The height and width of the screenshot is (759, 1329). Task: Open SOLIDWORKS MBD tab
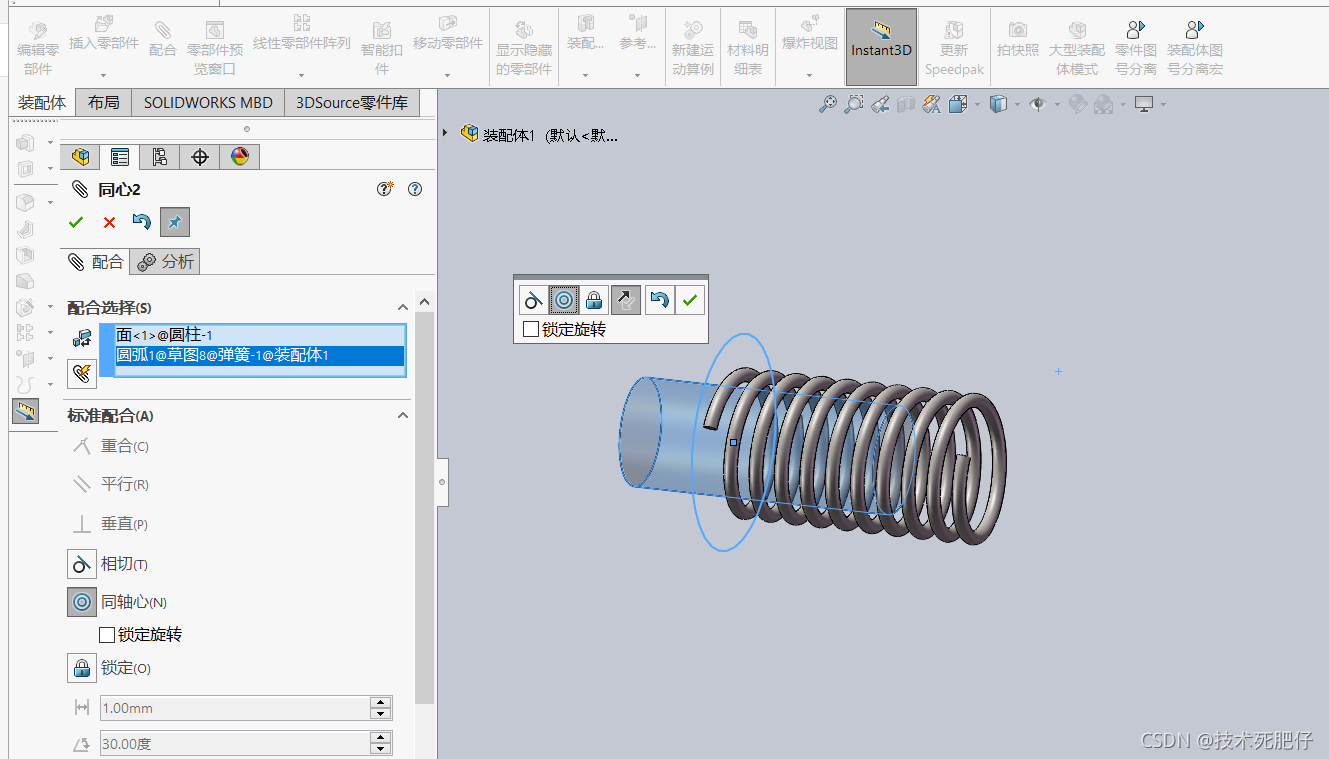[x=208, y=102]
